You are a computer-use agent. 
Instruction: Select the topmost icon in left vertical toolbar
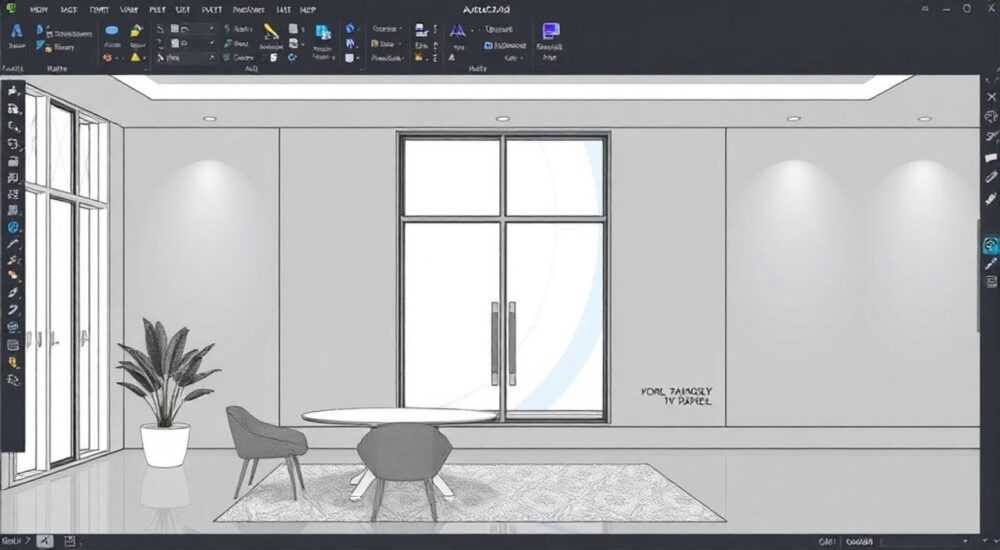13,91
